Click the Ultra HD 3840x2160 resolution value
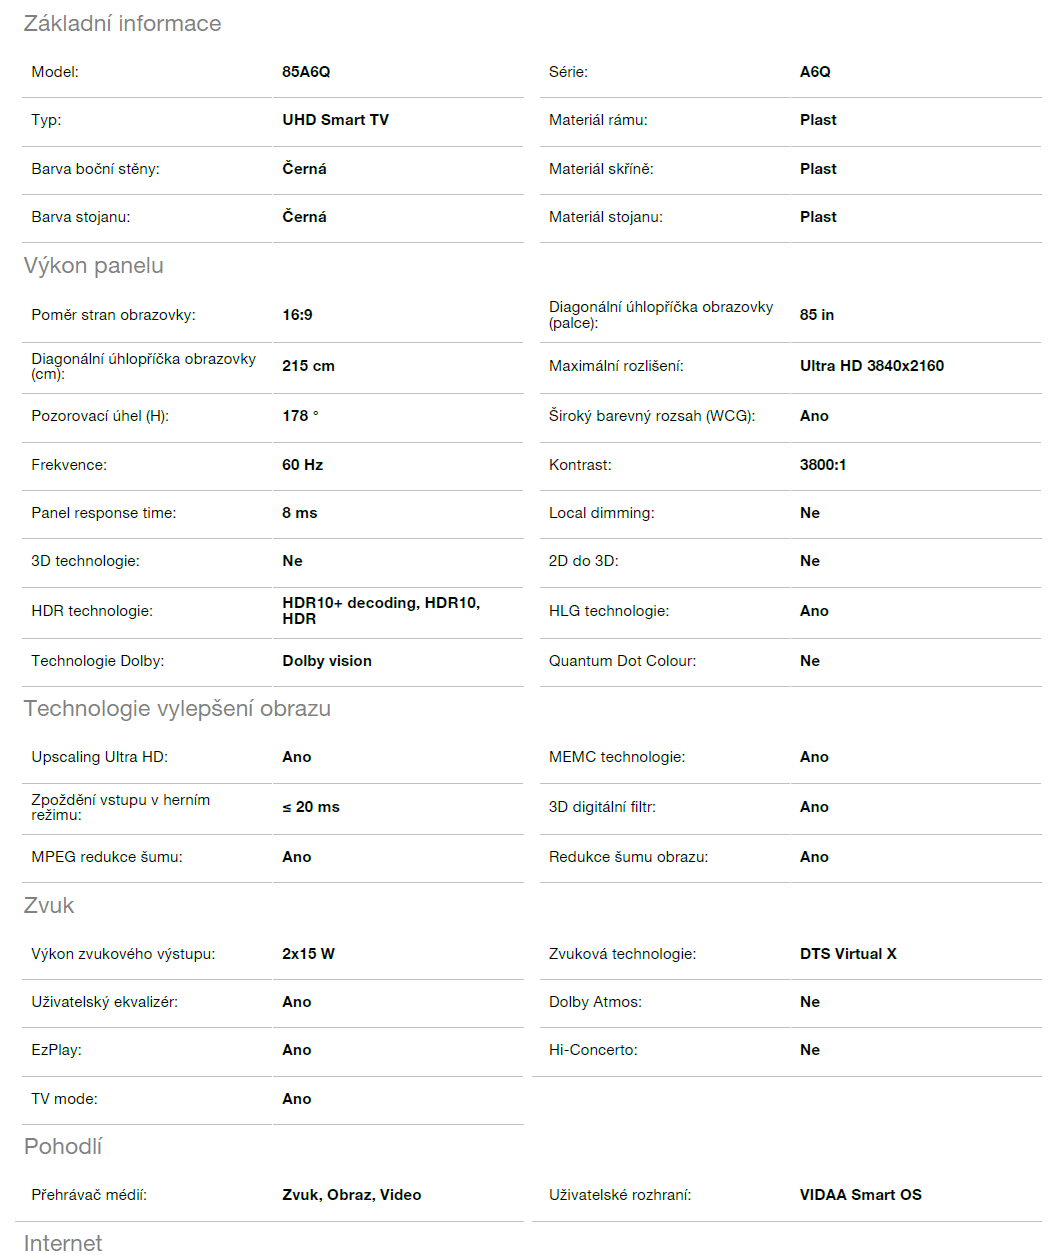The image size is (1055, 1255). click(871, 366)
